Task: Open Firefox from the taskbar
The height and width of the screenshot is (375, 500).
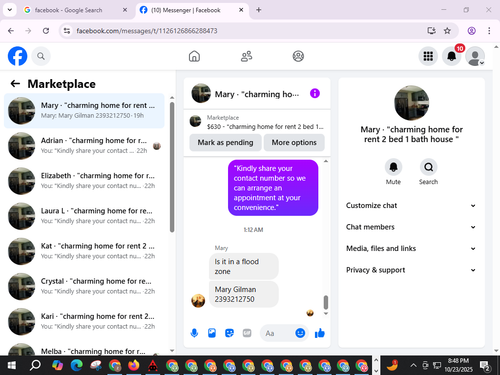Action: click(x=134, y=366)
